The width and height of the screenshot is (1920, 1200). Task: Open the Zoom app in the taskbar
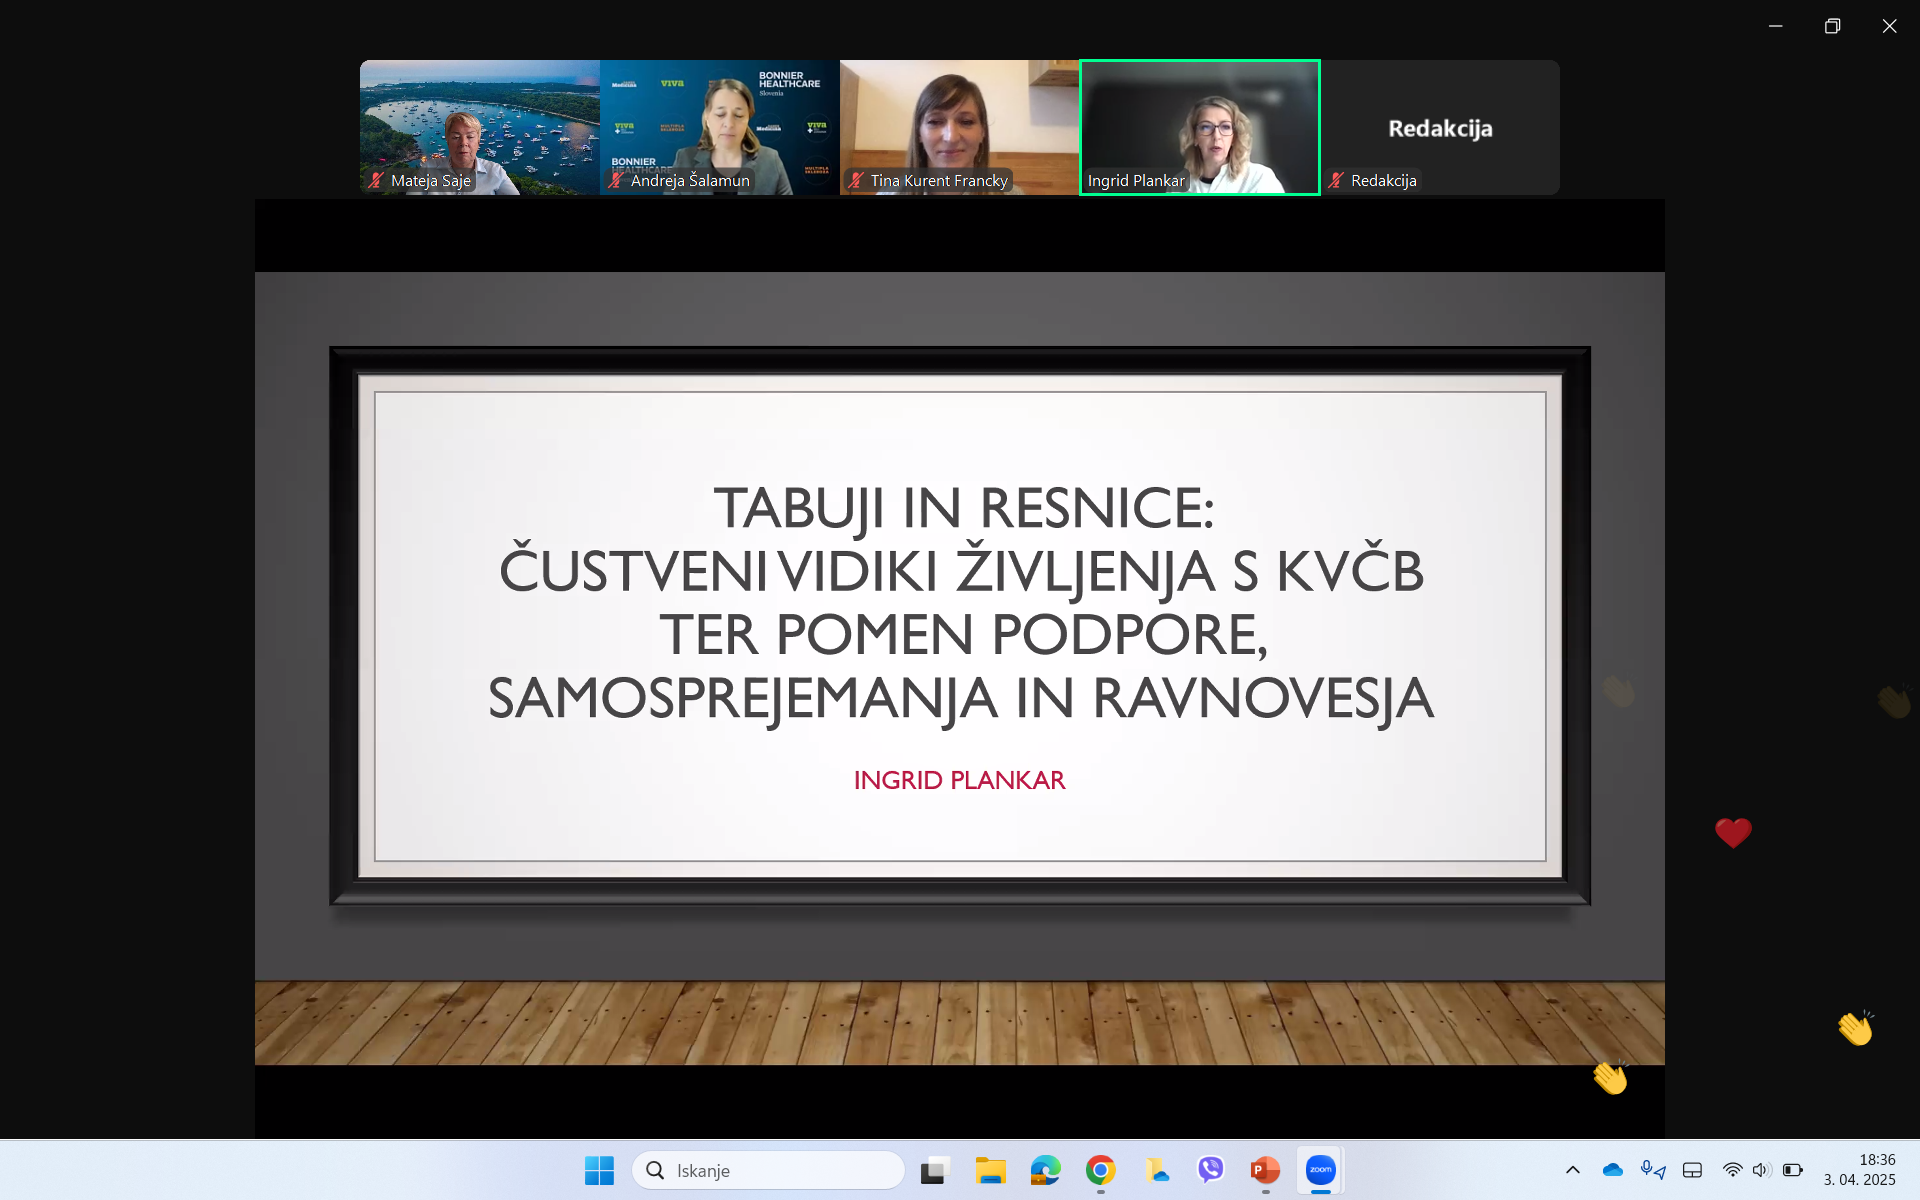pos(1320,1169)
